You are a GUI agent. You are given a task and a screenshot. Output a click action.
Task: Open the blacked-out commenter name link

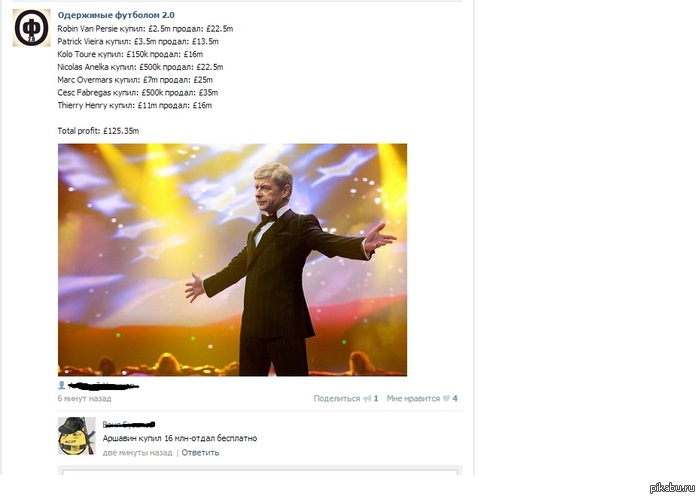[x=129, y=424]
